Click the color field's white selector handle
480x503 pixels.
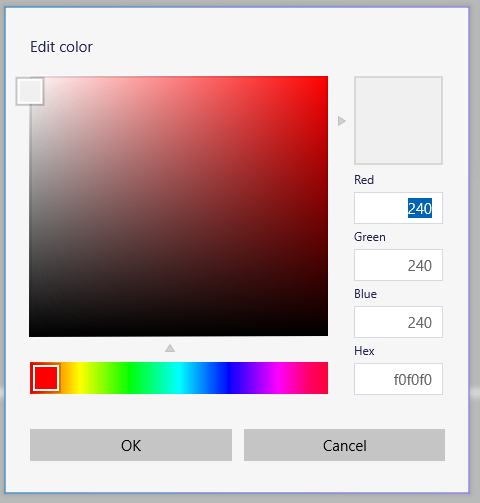[30, 91]
